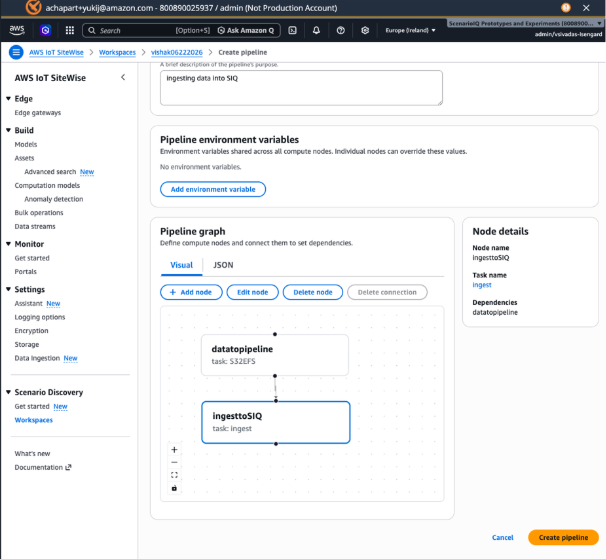The image size is (606, 559).
Task: Open the services grid menu icon
Action: [x=70, y=30]
